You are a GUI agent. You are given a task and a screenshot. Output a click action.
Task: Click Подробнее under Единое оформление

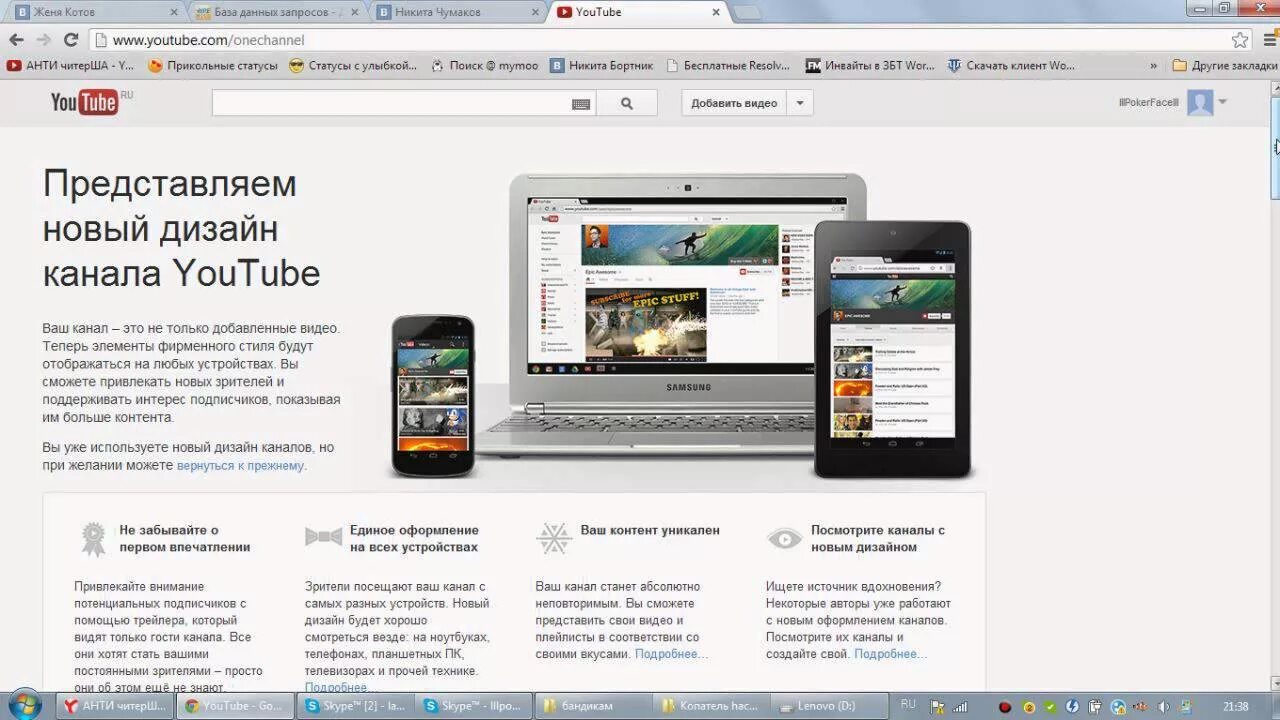pyautogui.click(x=338, y=688)
